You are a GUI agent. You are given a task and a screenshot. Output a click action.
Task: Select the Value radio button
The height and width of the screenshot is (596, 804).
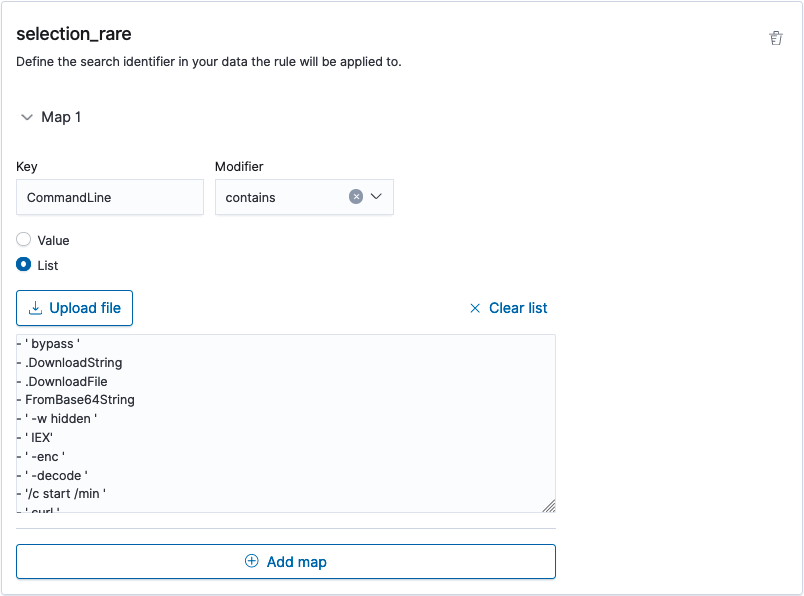23,240
